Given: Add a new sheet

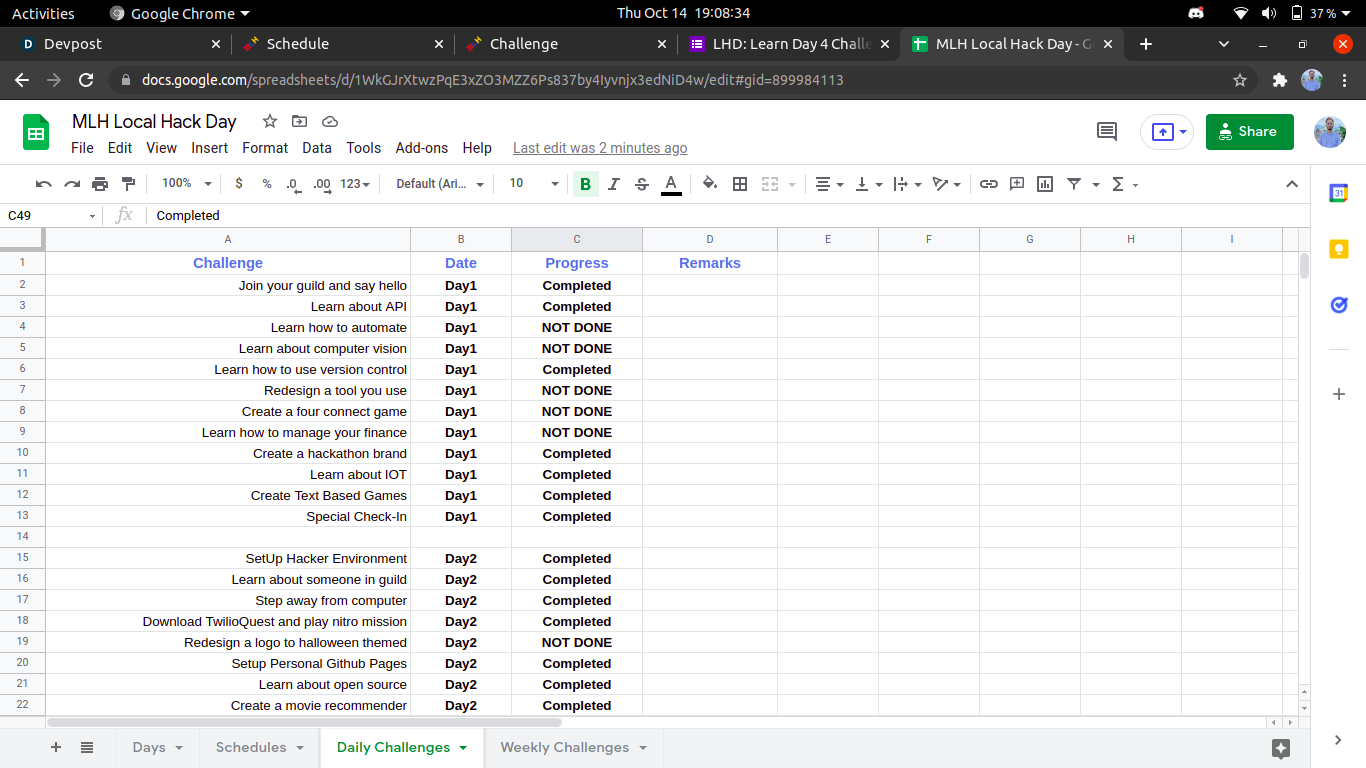Looking at the screenshot, I should 56,747.
